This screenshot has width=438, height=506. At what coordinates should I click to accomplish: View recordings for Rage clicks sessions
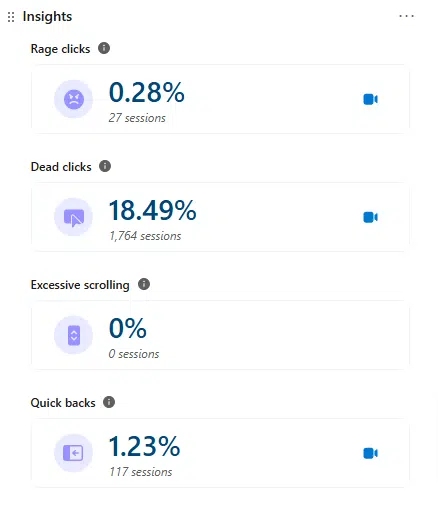click(x=370, y=99)
